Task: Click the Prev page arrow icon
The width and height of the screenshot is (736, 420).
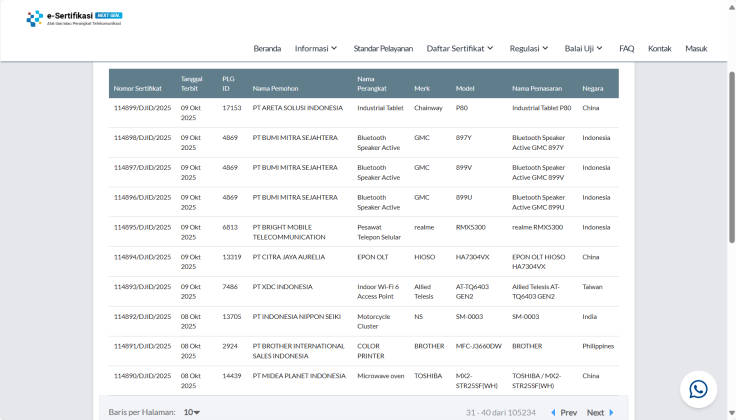Action: [552, 412]
